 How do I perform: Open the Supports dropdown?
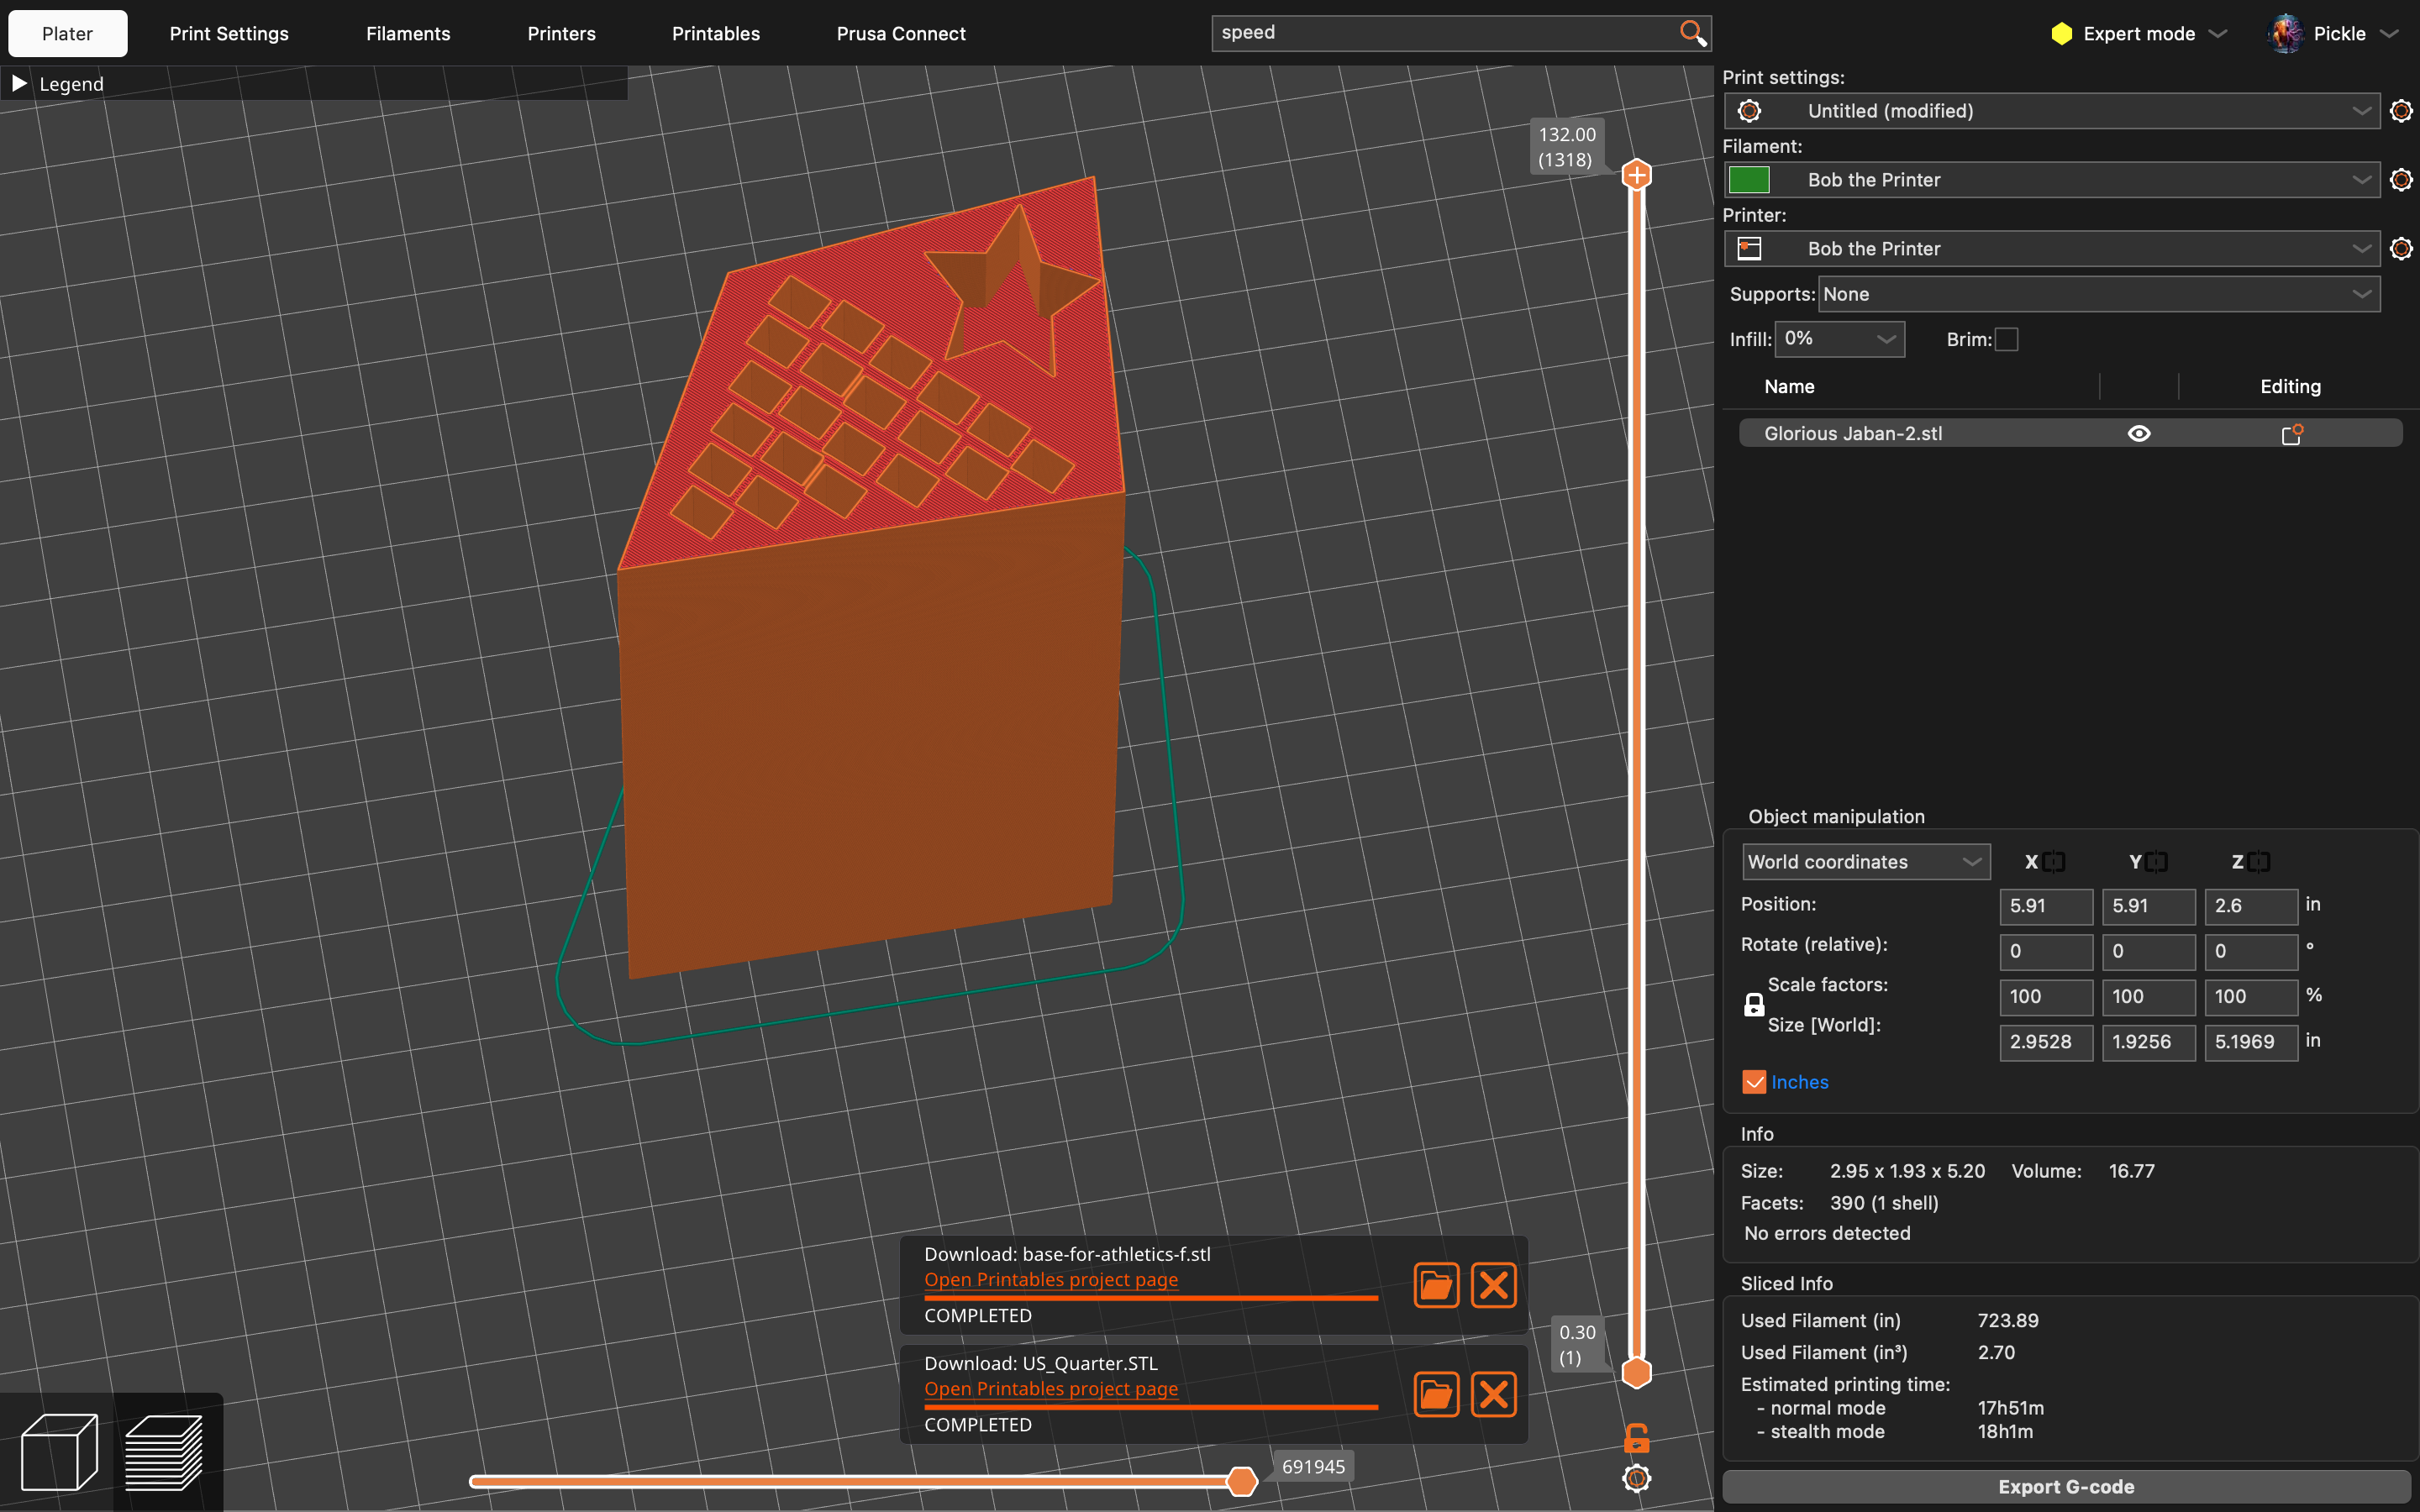(2098, 295)
